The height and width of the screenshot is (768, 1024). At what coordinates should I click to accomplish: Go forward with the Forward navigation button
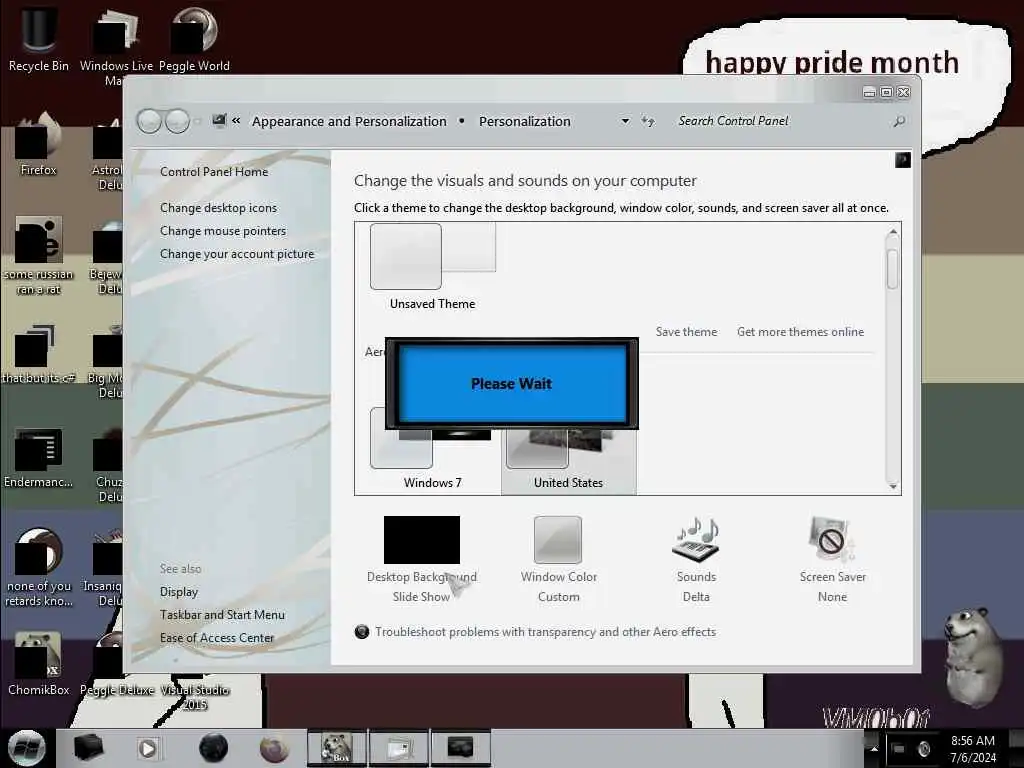[177, 121]
